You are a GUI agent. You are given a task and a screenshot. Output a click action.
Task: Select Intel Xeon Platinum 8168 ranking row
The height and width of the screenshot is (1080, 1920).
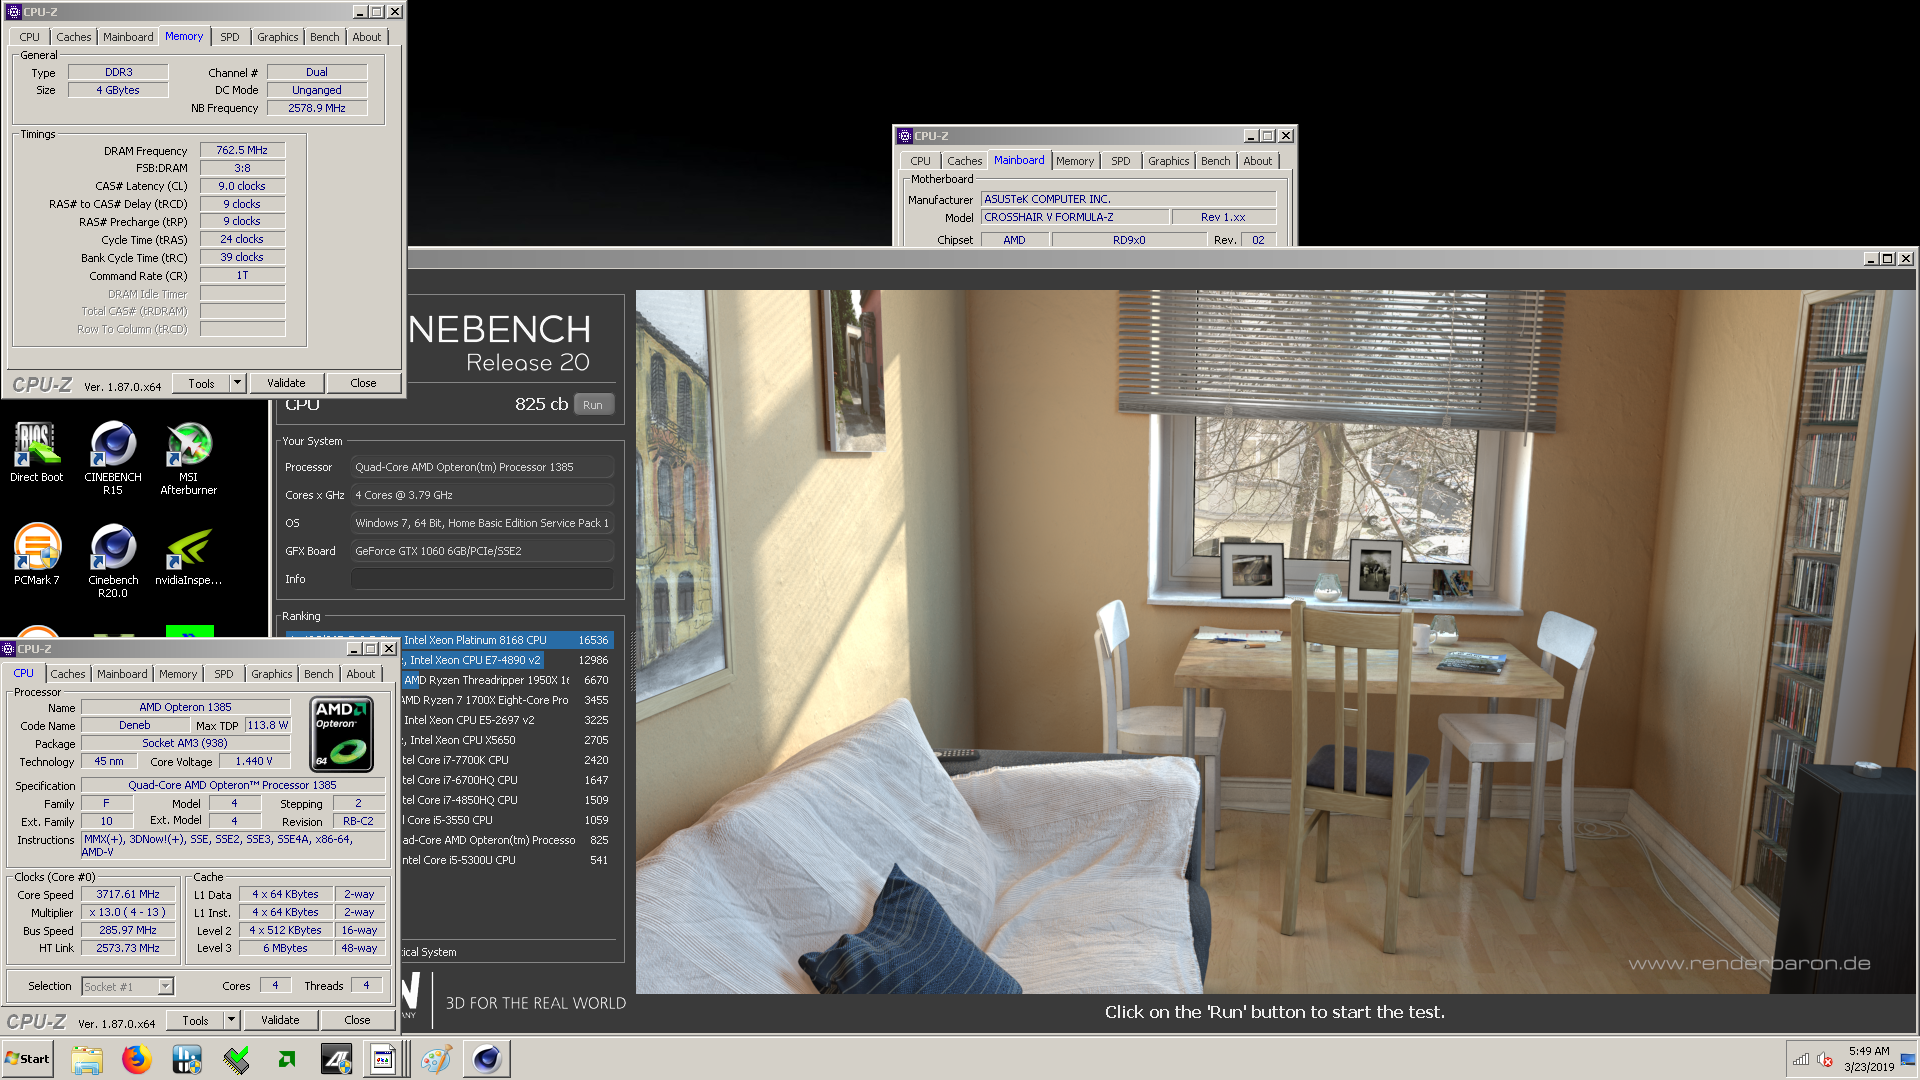[508, 640]
